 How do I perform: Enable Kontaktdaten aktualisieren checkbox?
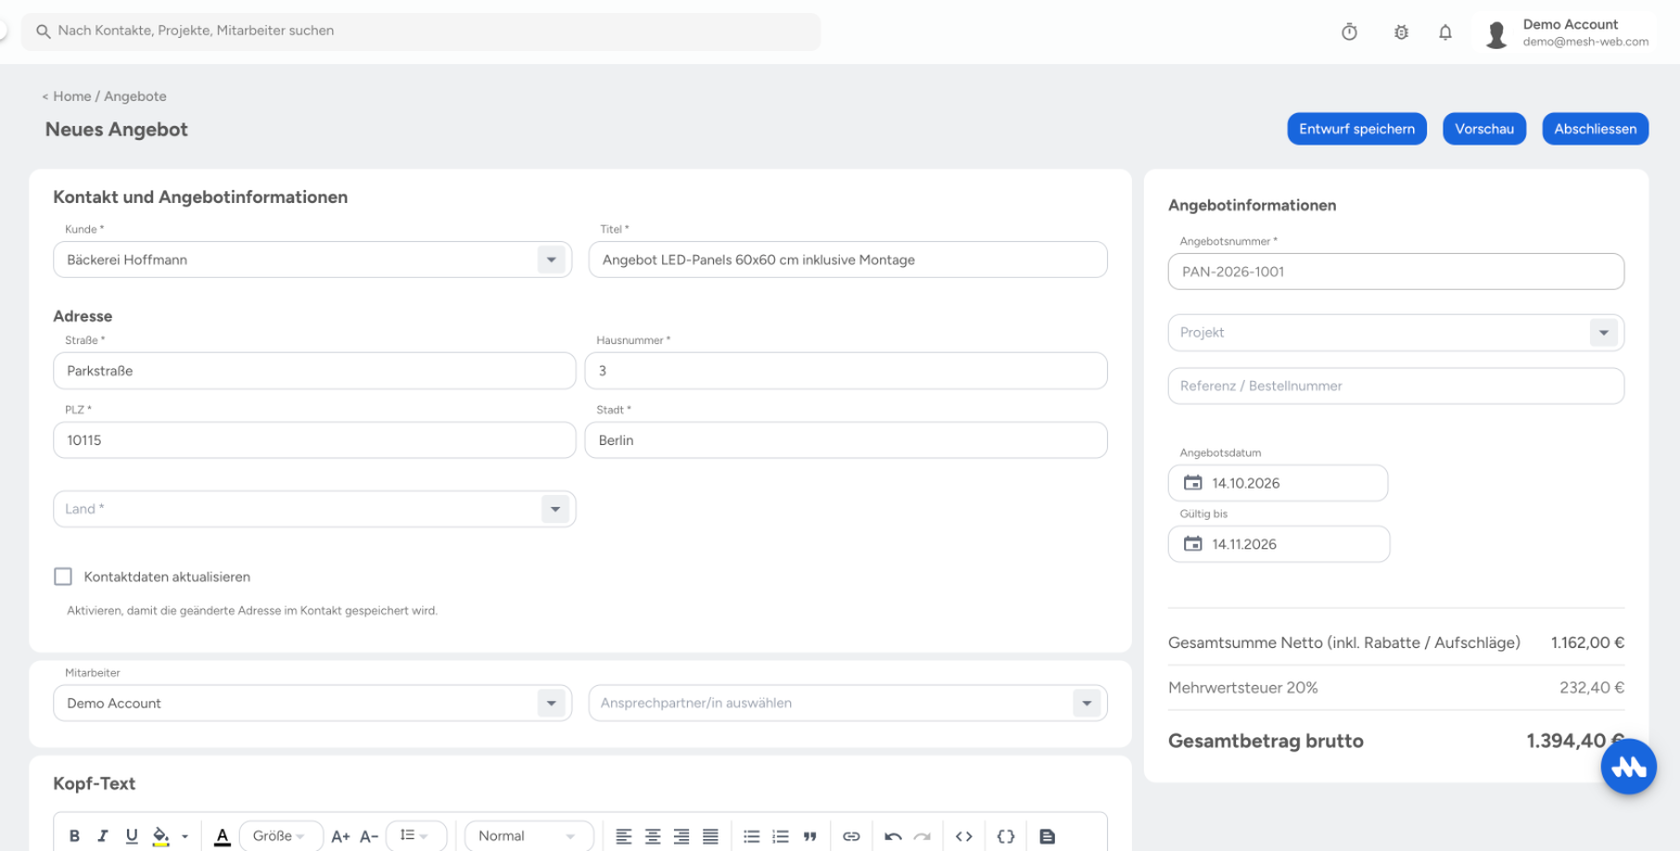coord(63,577)
